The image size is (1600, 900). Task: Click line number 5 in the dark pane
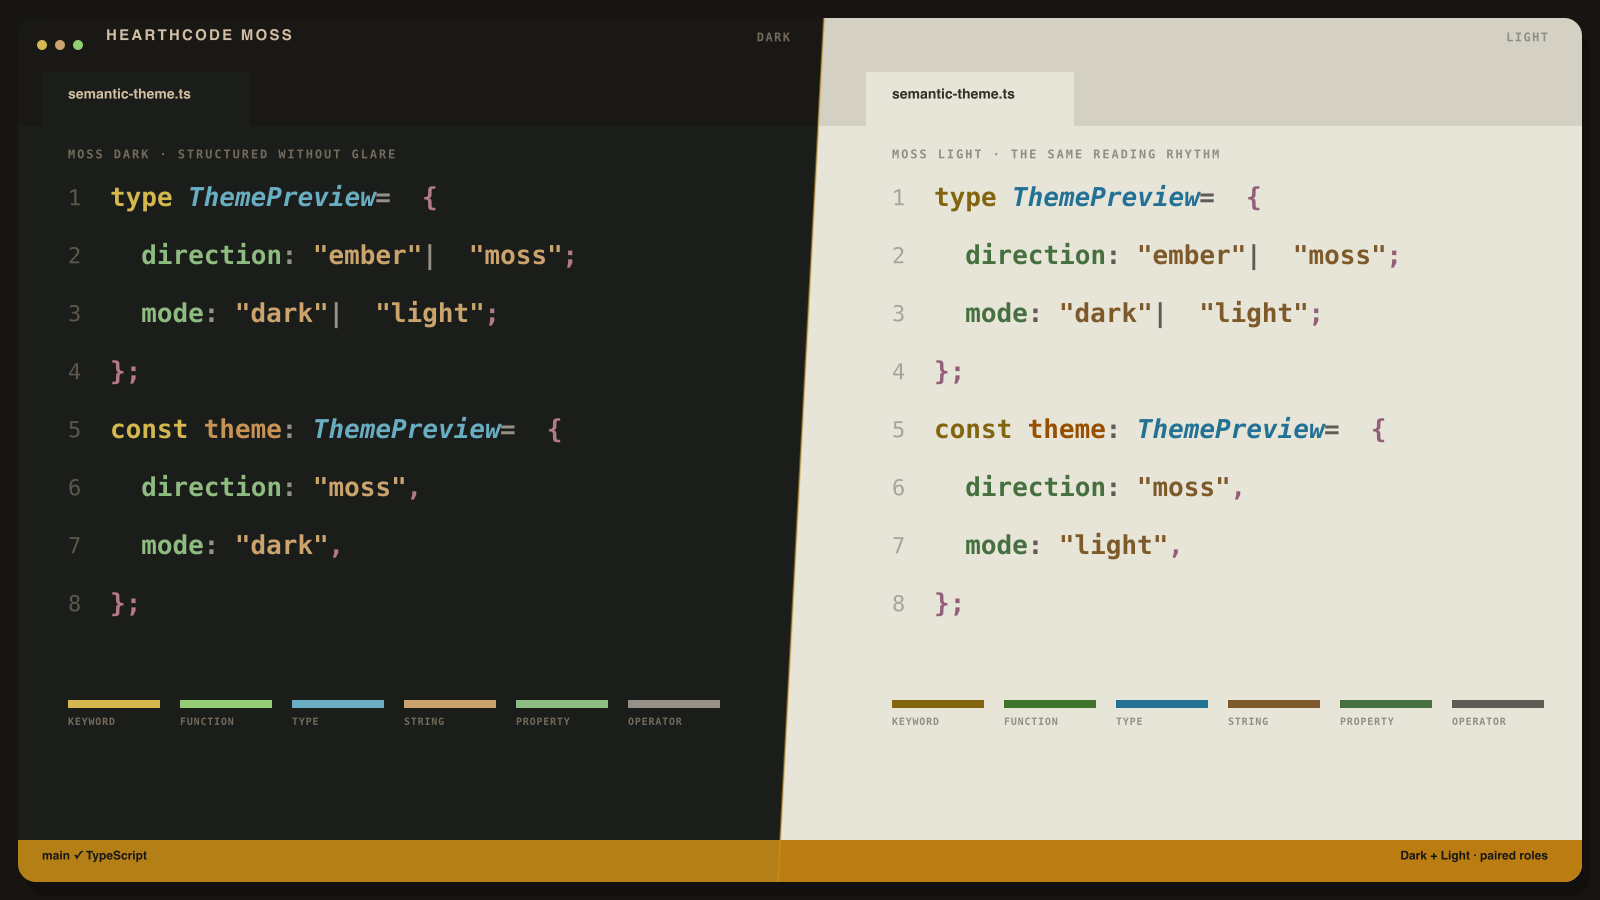(74, 430)
